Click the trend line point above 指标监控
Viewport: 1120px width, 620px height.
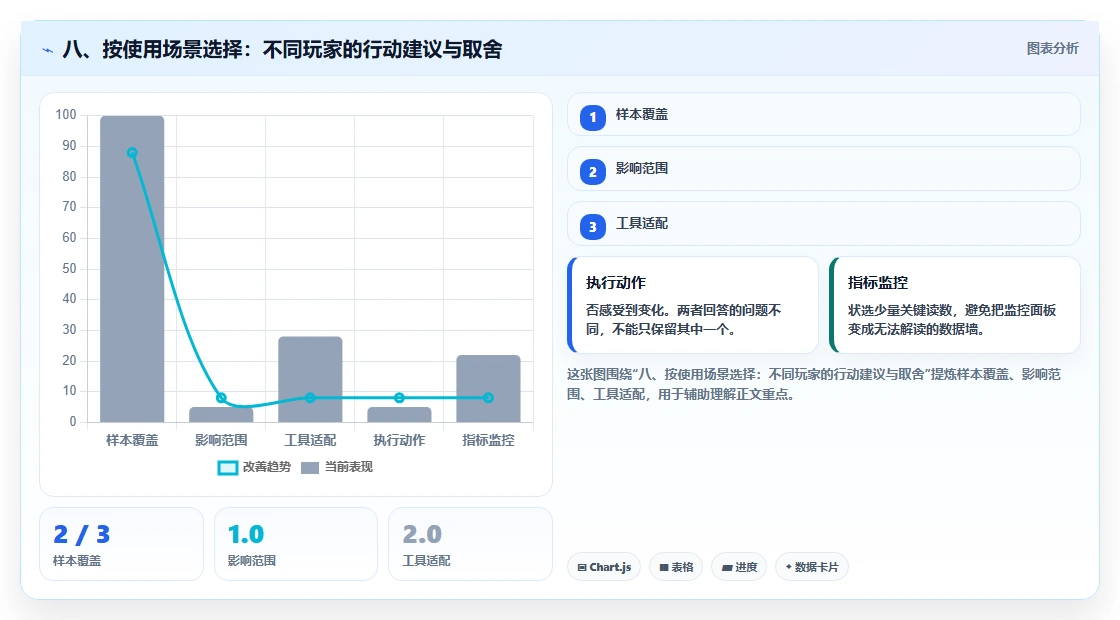coord(489,398)
